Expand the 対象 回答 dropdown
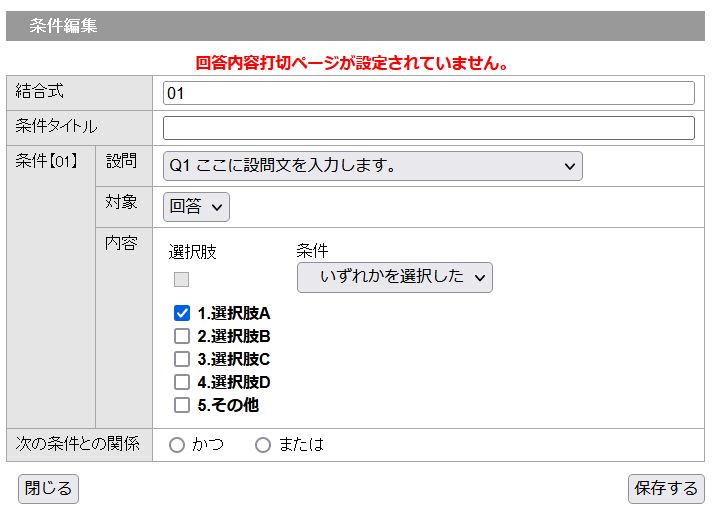Screen dimensions: 712x511 [196, 207]
